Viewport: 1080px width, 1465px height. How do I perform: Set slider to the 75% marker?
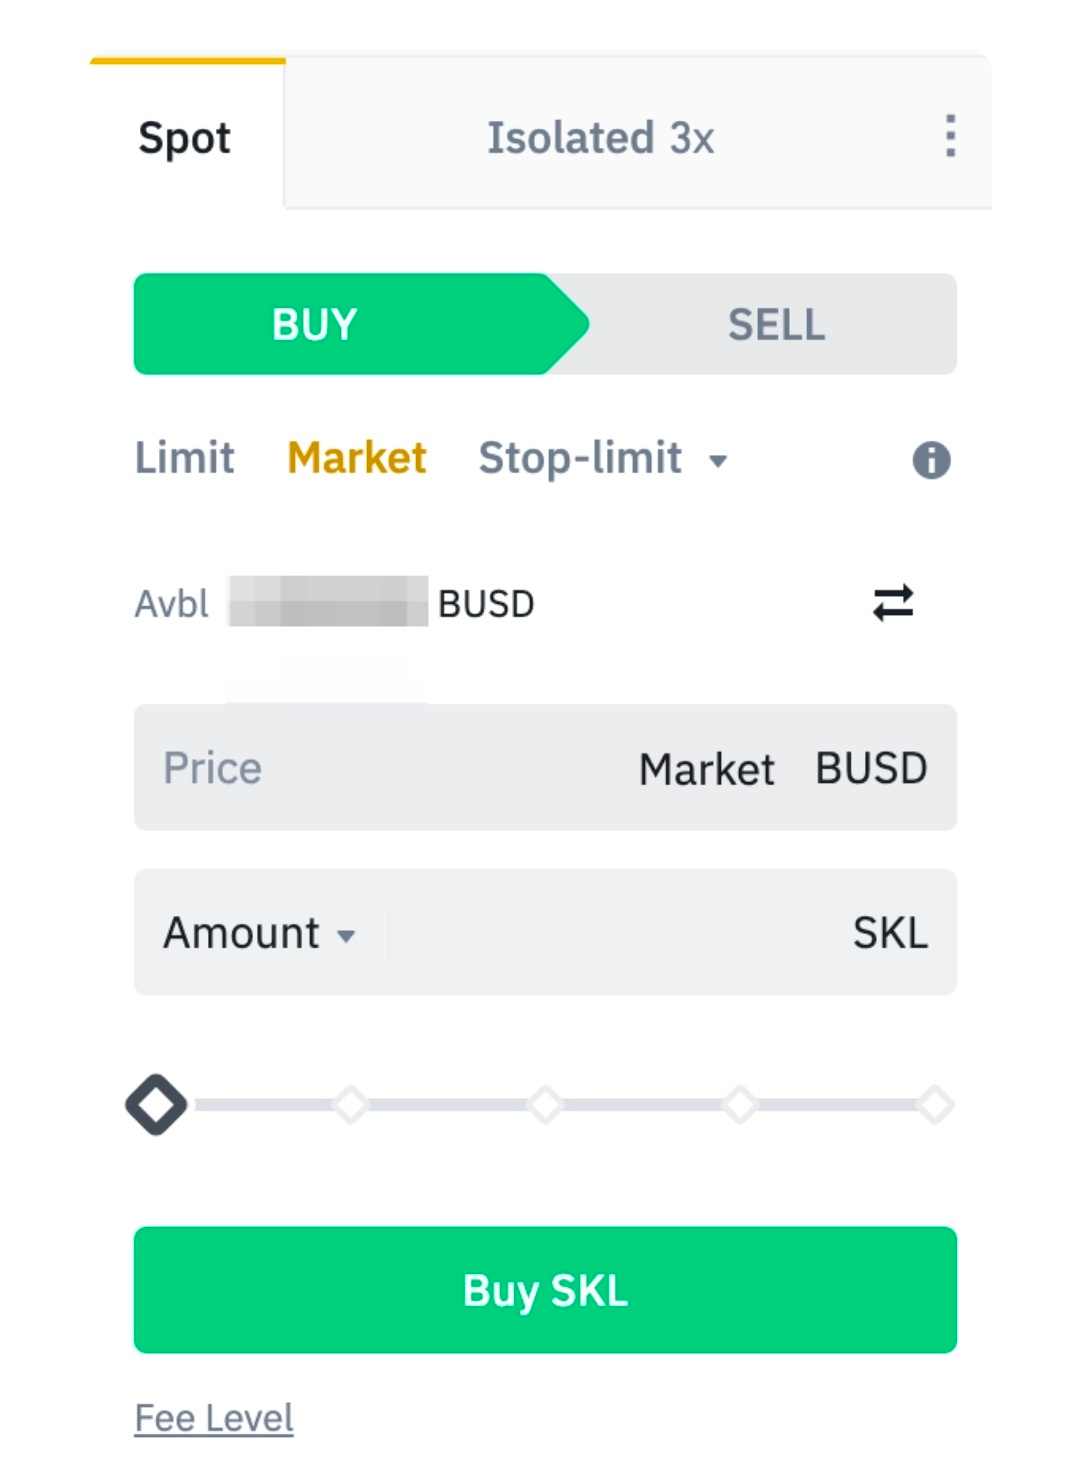click(x=740, y=1105)
